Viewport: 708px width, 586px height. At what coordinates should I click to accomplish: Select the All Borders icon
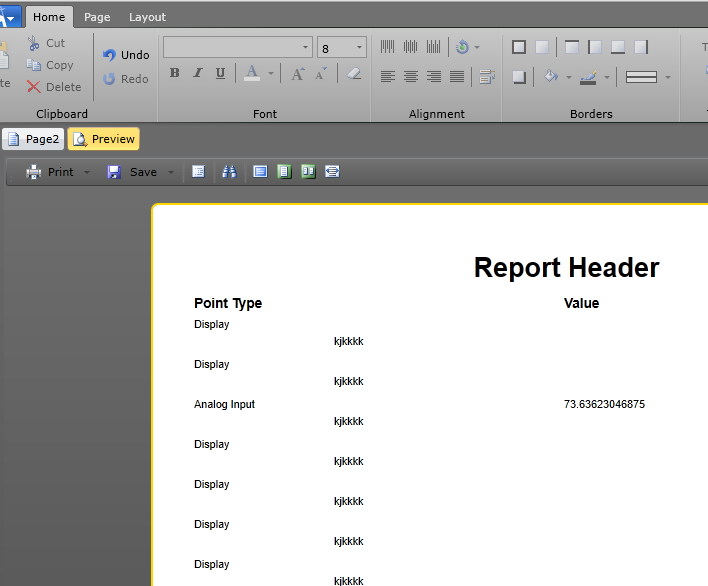pyautogui.click(x=518, y=47)
